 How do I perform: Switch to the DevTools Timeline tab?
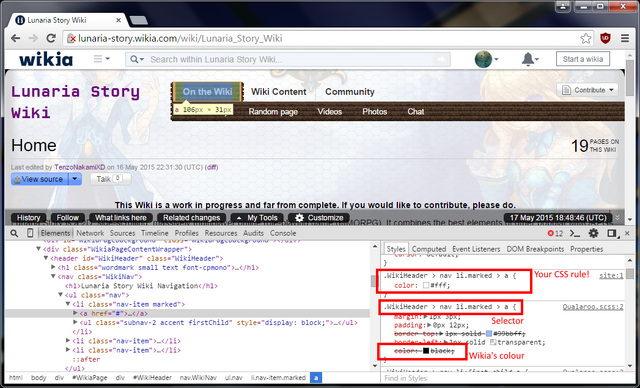pyautogui.click(x=155, y=233)
